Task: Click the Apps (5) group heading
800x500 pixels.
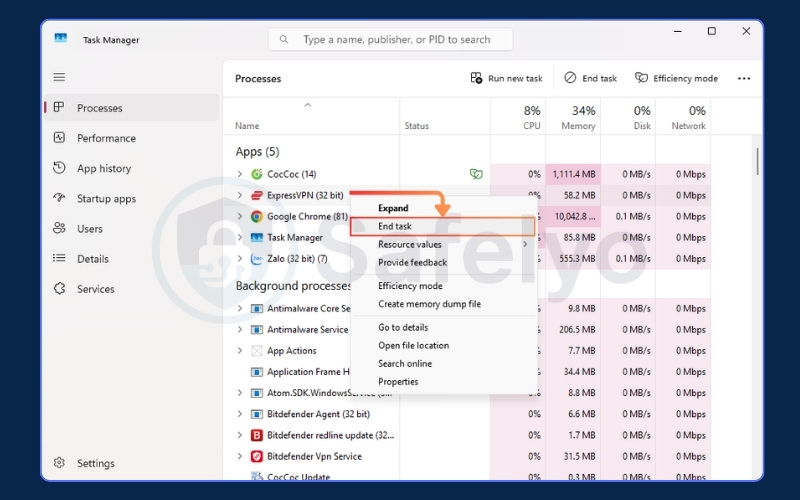Action: (x=257, y=152)
